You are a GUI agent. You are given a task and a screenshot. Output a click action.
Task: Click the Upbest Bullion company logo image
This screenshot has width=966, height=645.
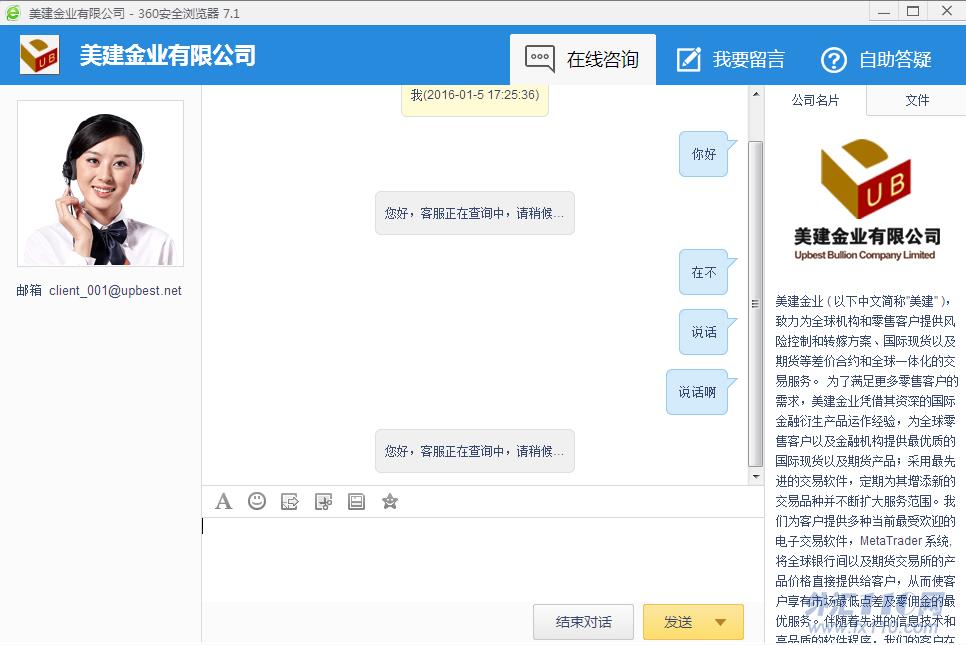[865, 199]
